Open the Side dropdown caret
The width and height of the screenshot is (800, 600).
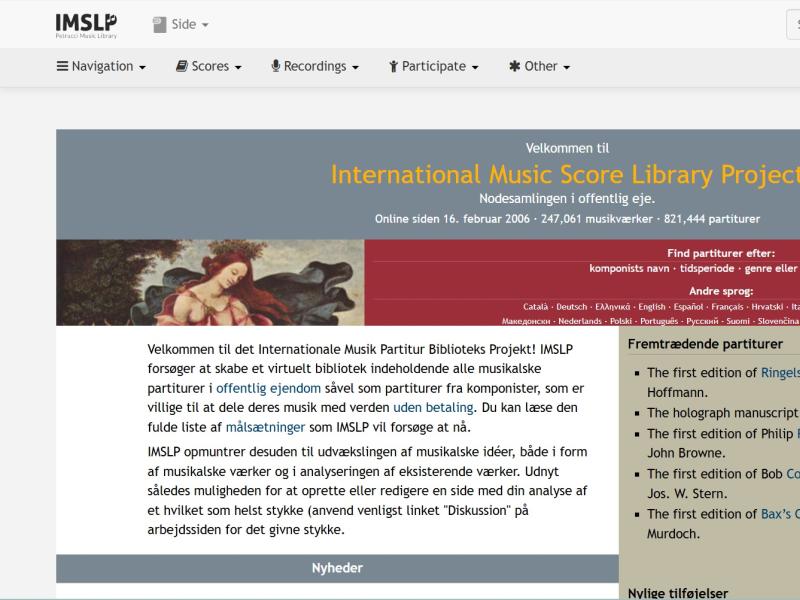[x=205, y=24]
